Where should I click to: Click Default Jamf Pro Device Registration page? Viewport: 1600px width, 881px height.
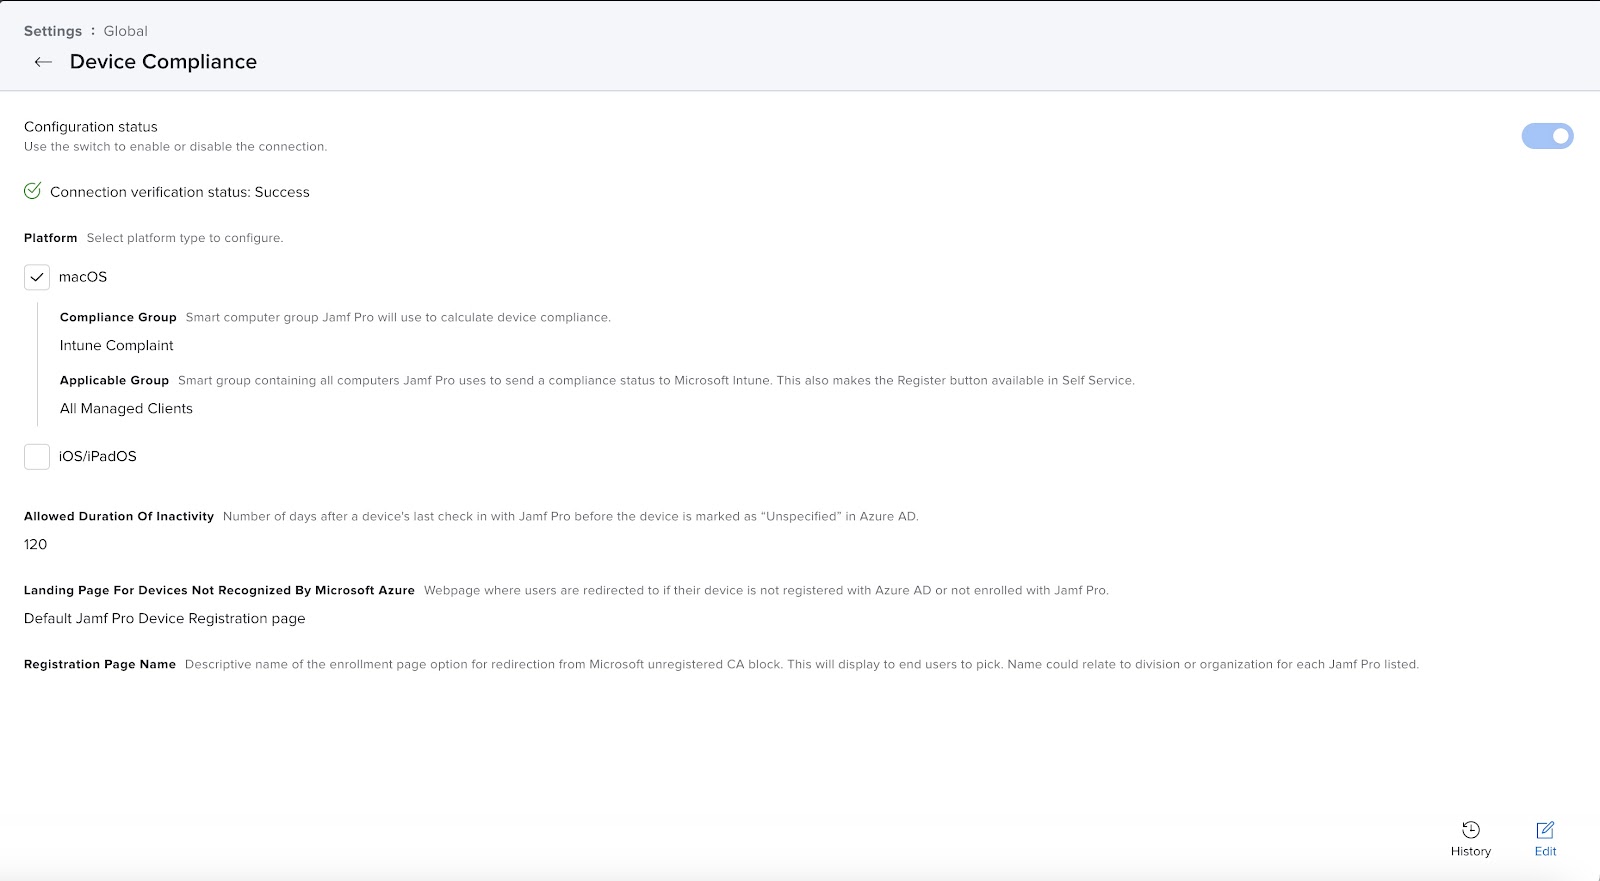[x=165, y=618]
